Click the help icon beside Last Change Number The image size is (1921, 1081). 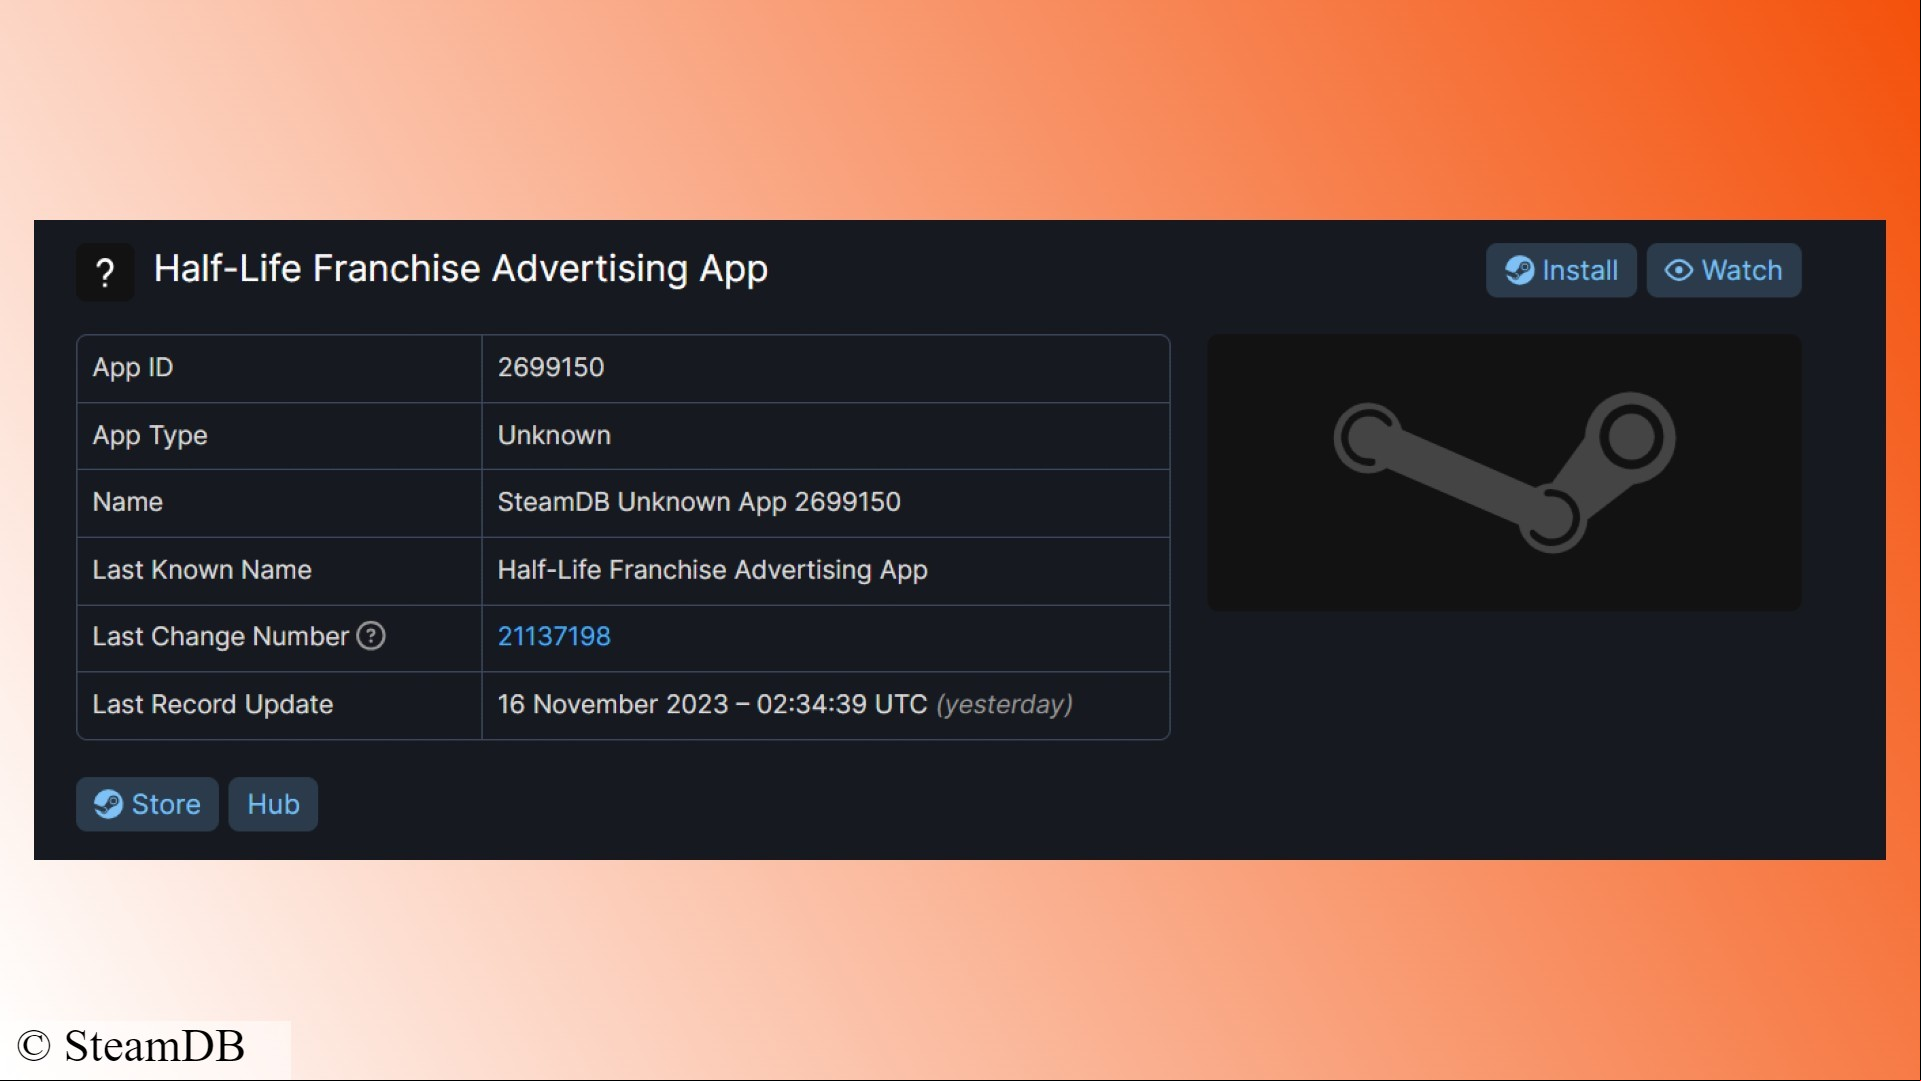(371, 636)
